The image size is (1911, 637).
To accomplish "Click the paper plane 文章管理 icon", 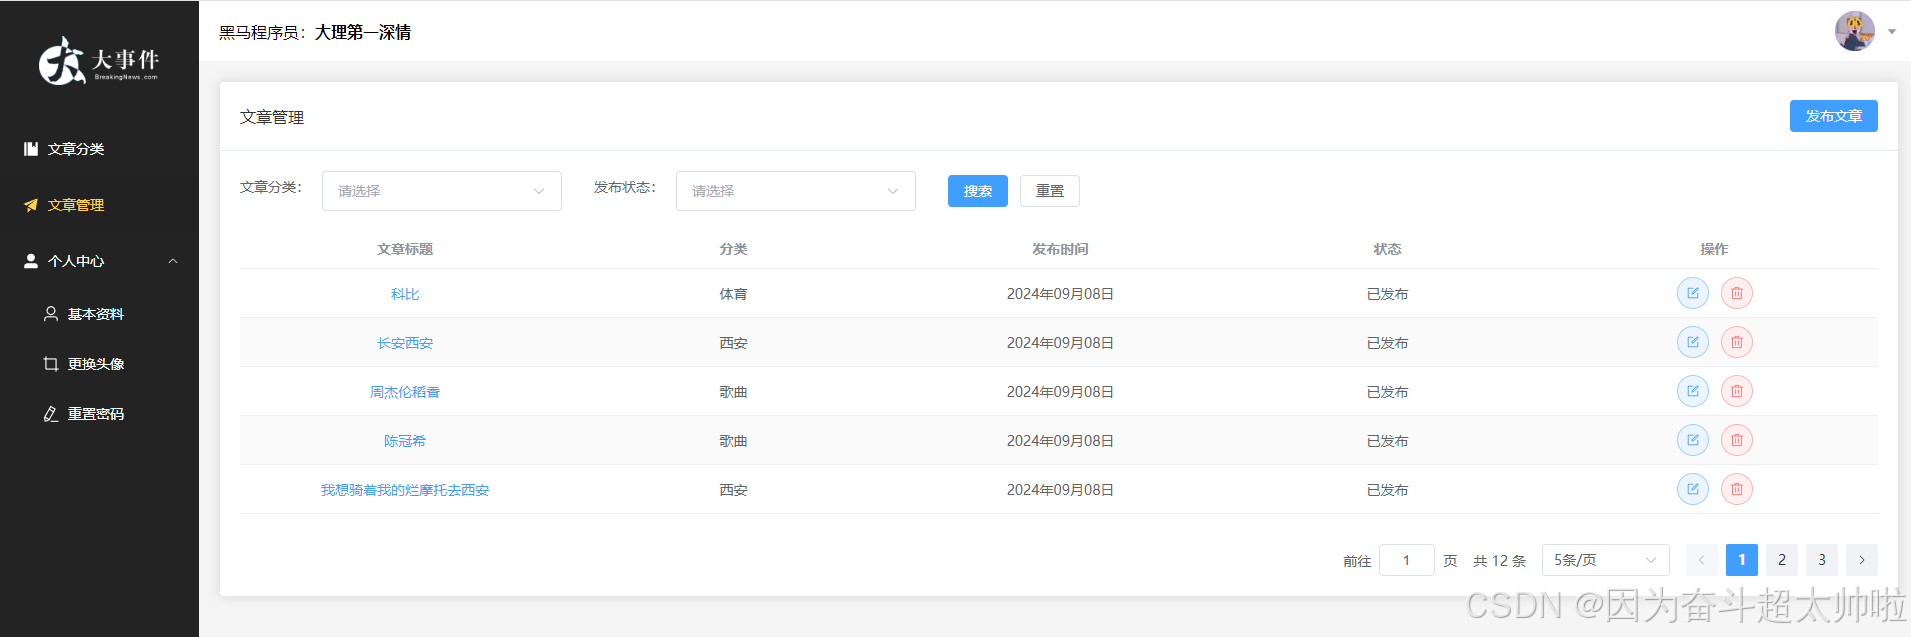I will (x=31, y=205).
